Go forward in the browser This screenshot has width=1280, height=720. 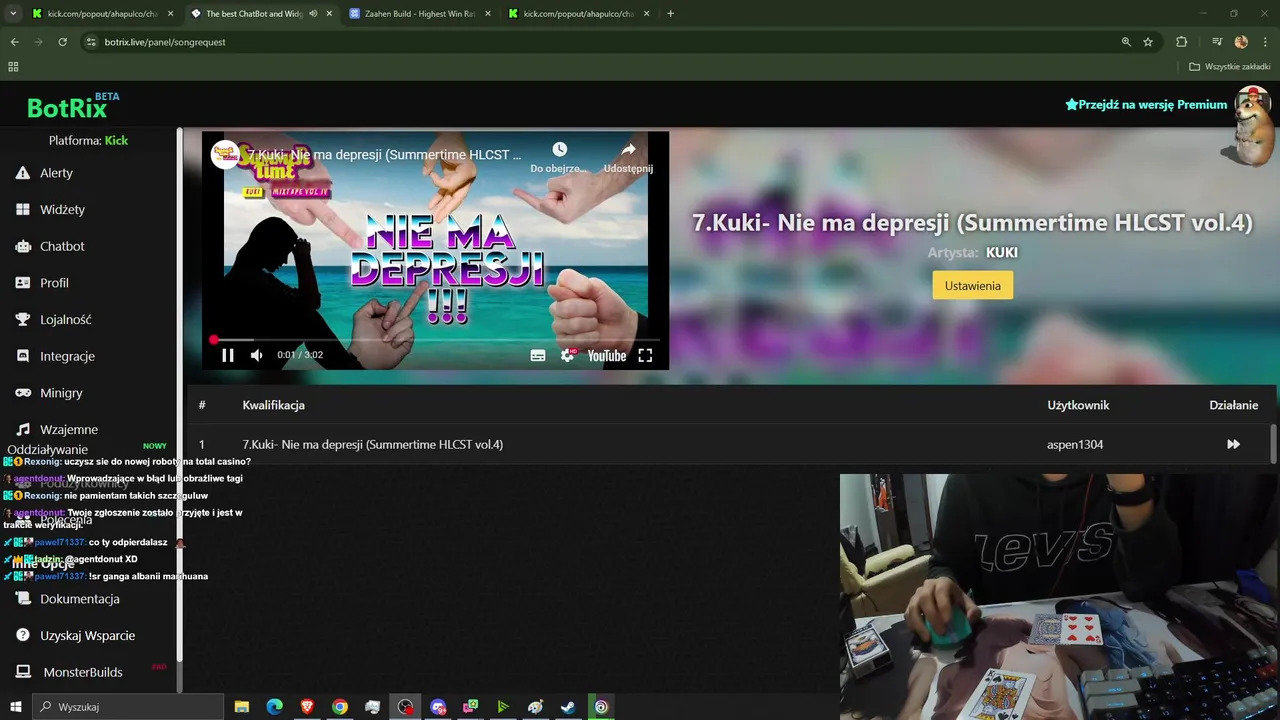(x=38, y=42)
